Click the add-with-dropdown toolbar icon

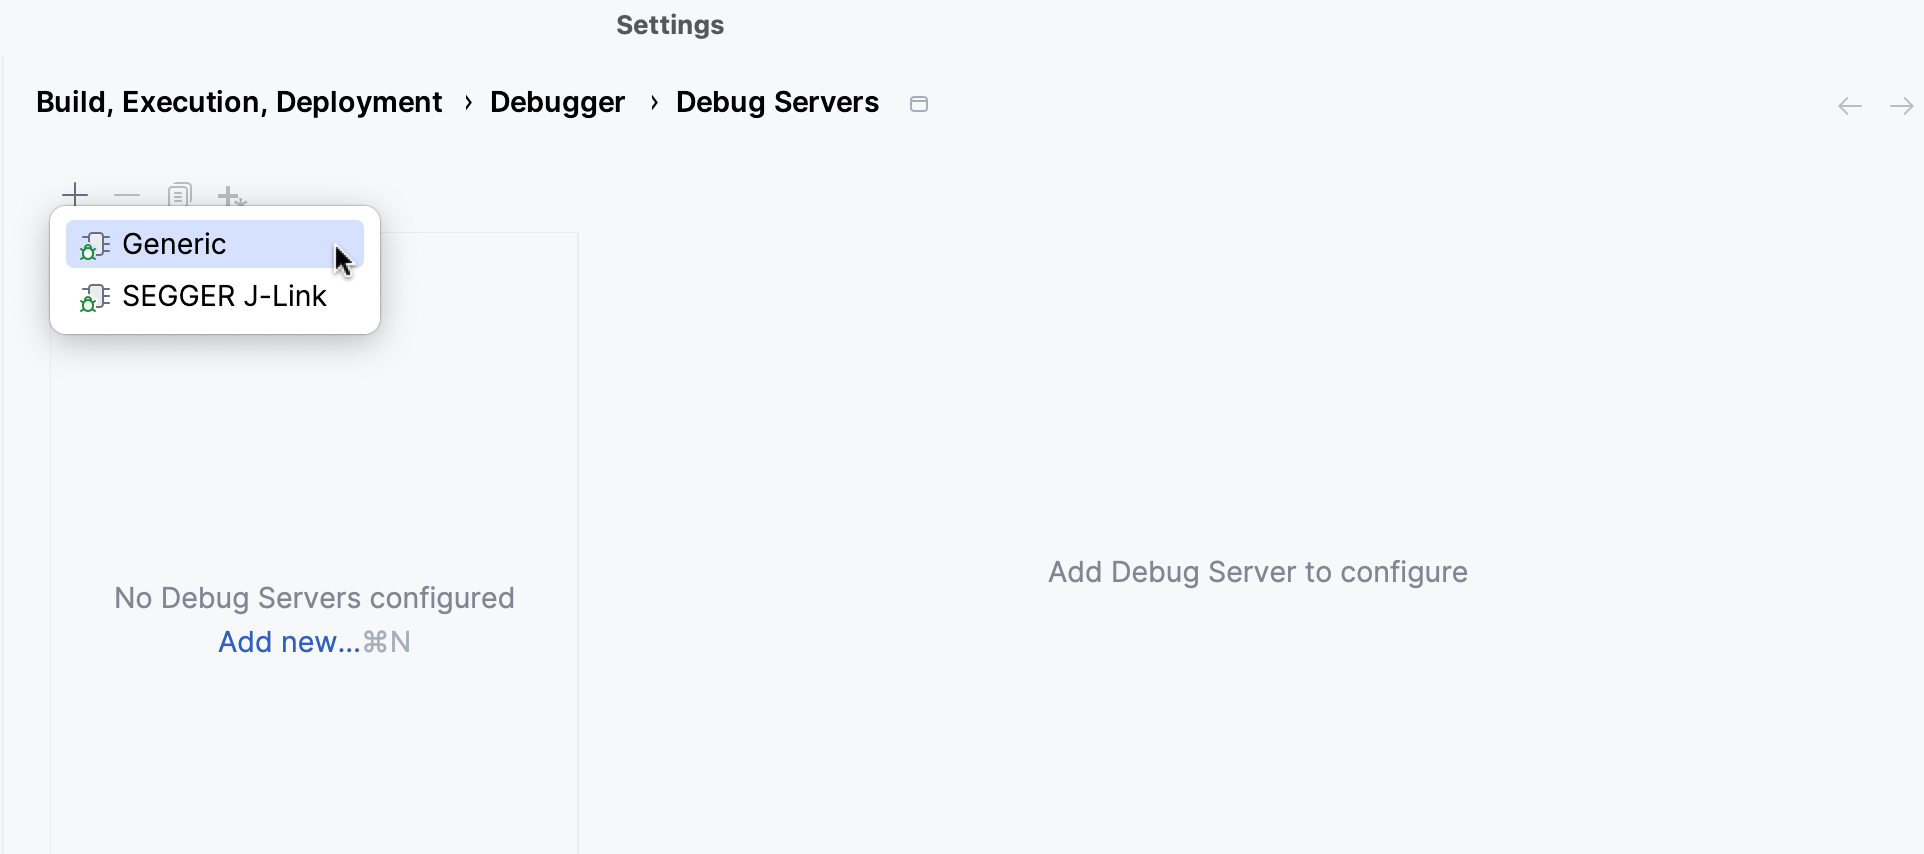pos(232,195)
